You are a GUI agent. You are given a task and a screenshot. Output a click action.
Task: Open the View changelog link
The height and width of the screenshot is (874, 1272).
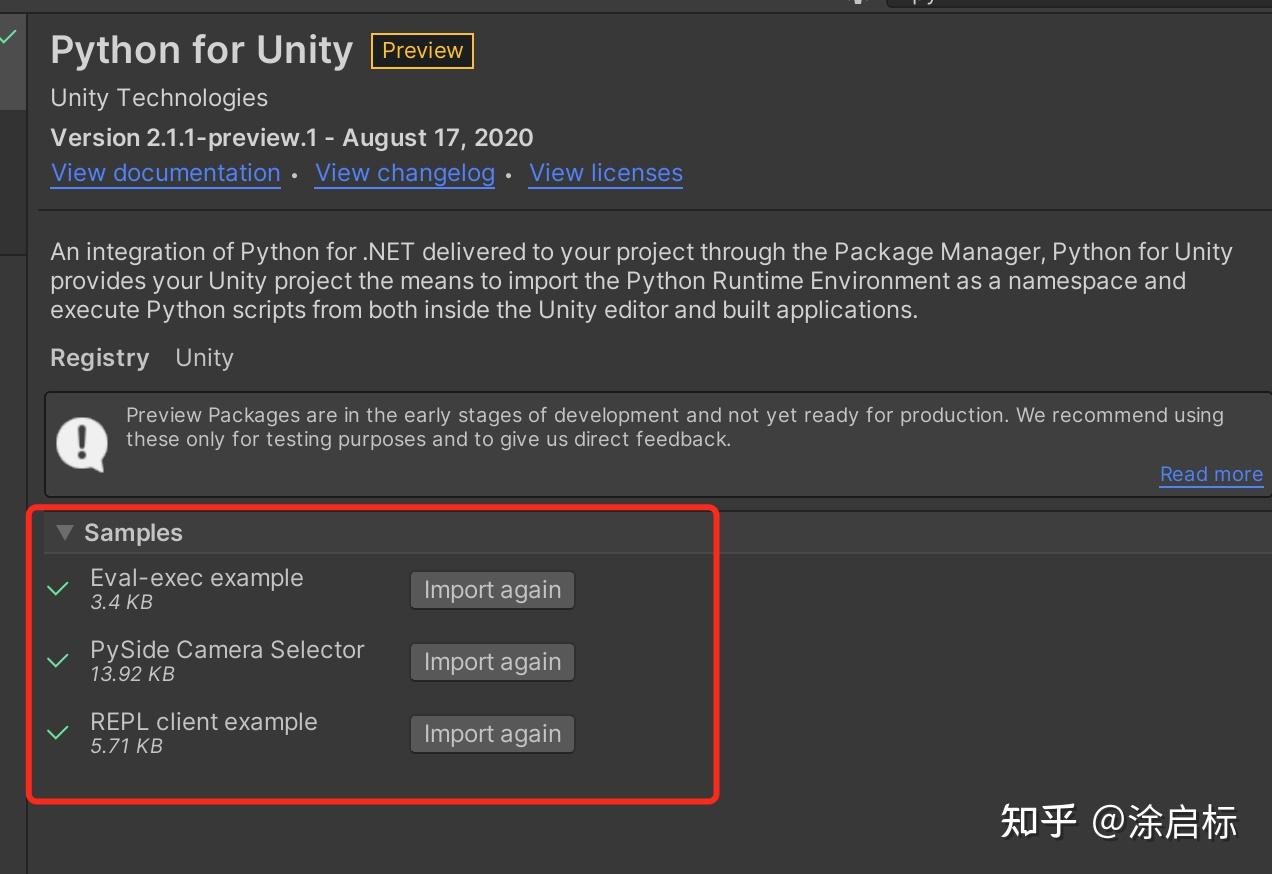pyautogui.click(x=404, y=173)
